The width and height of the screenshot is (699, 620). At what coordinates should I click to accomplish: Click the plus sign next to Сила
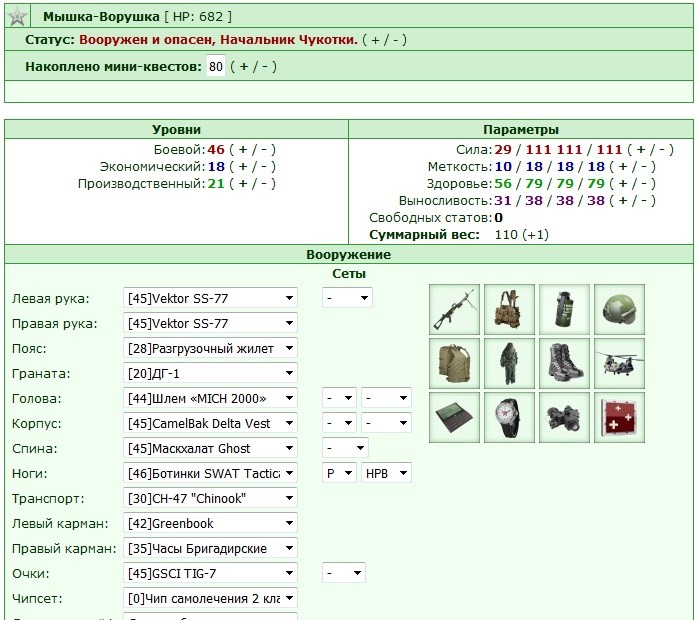(641, 149)
